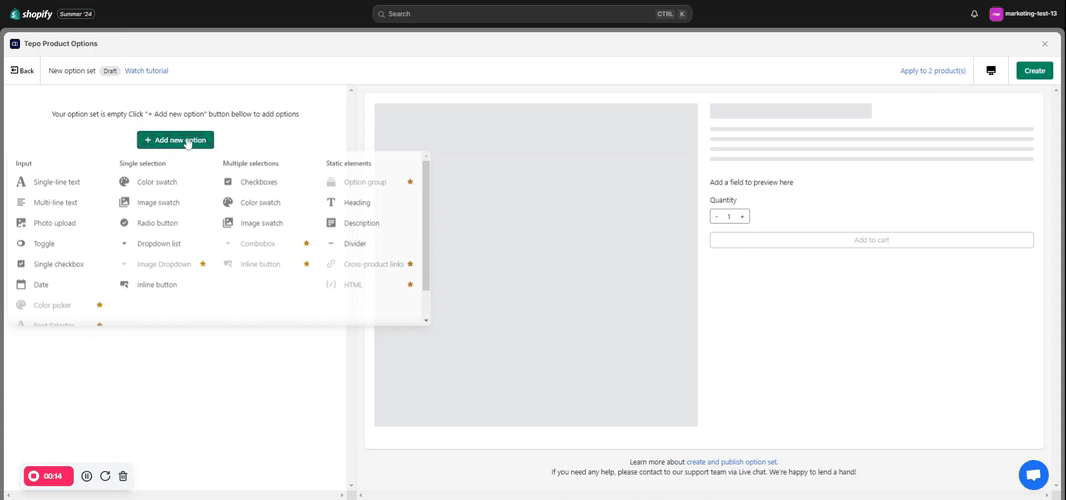Image resolution: width=1066 pixels, height=500 pixels.
Task: Click the option list scroll-down arrow
Action: coord(426,320)
